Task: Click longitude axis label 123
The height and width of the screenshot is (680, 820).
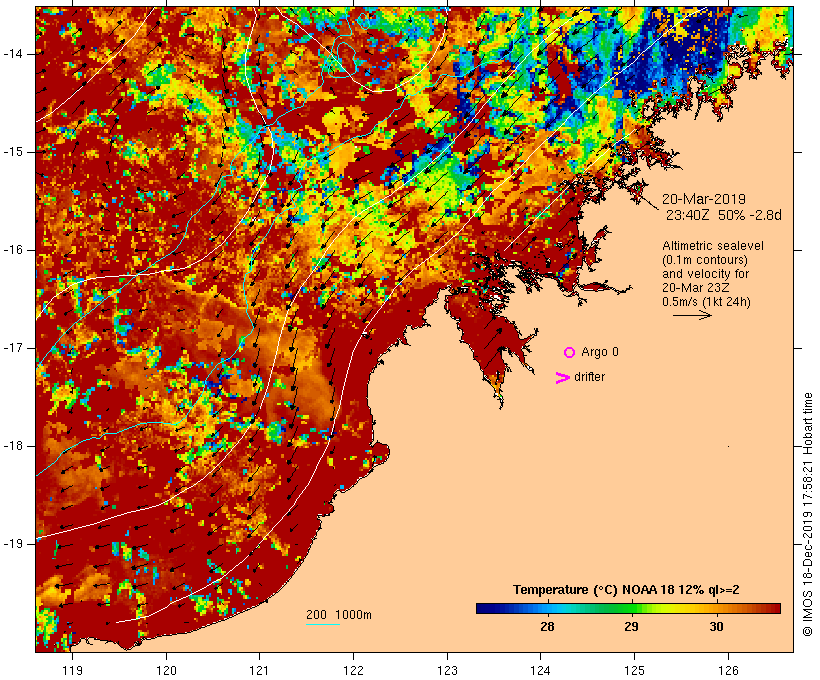Action: [447, 670]
